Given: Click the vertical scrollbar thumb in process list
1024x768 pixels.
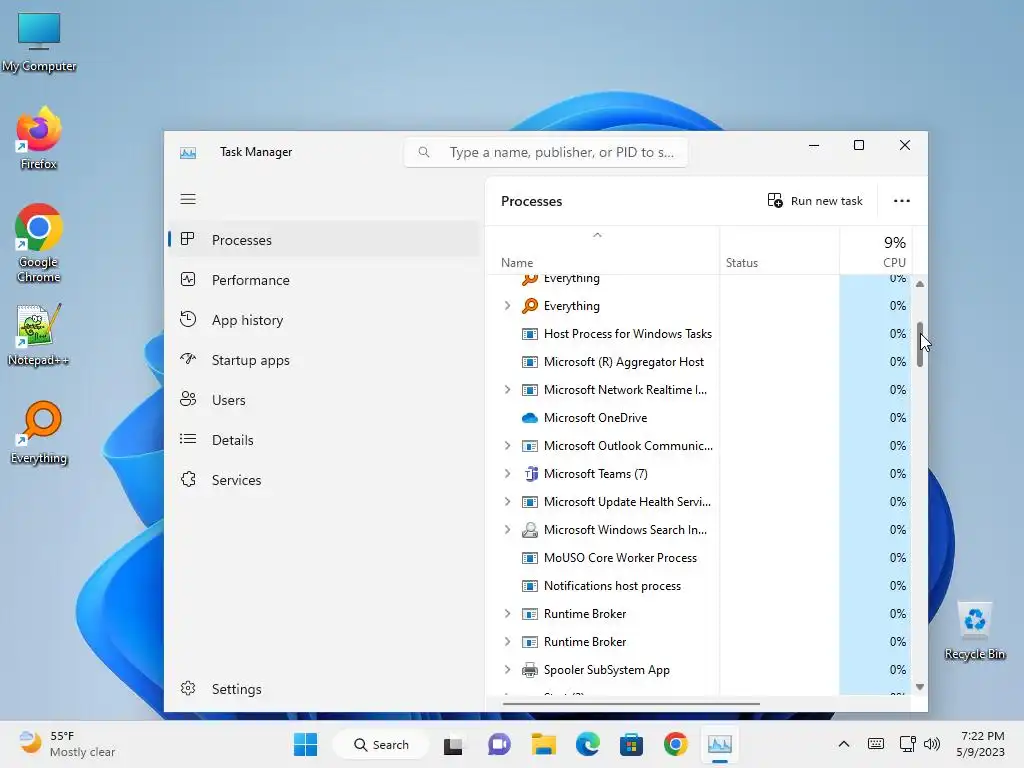Looking at the screenshot, I should click(x=920, y=344).
